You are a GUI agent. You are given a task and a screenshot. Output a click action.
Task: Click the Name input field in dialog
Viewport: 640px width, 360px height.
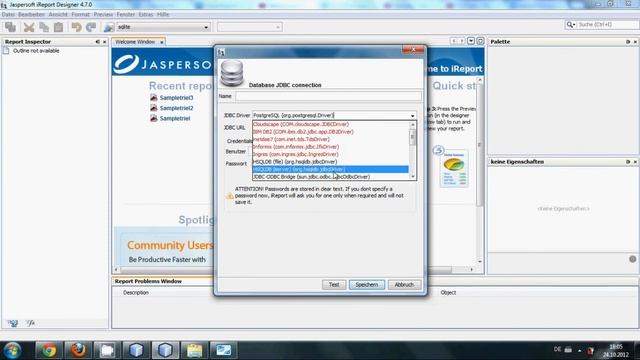point(328,96)
